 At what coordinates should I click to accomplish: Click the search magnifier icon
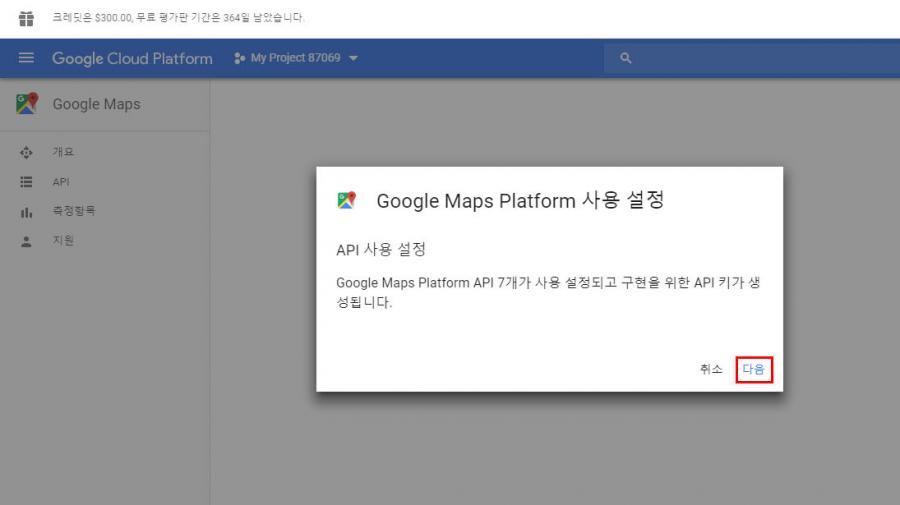tap(626, 58)
